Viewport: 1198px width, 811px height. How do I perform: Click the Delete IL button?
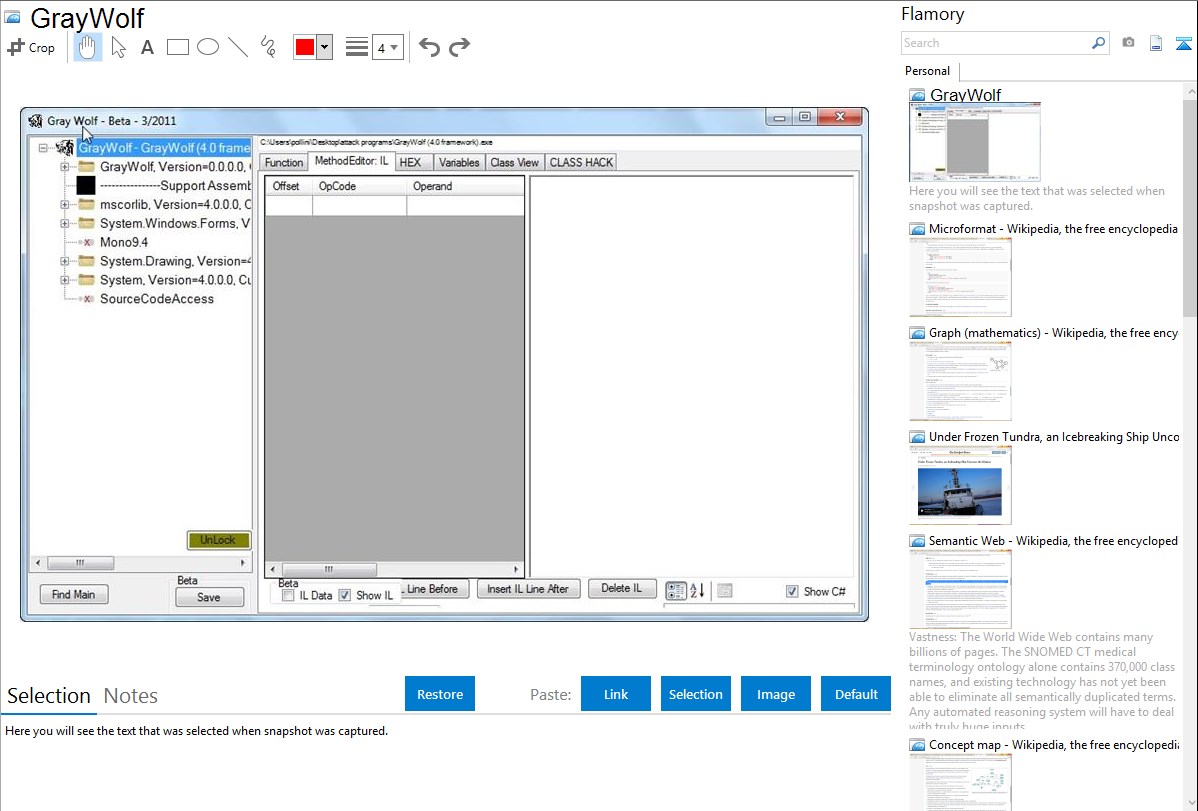622,589
